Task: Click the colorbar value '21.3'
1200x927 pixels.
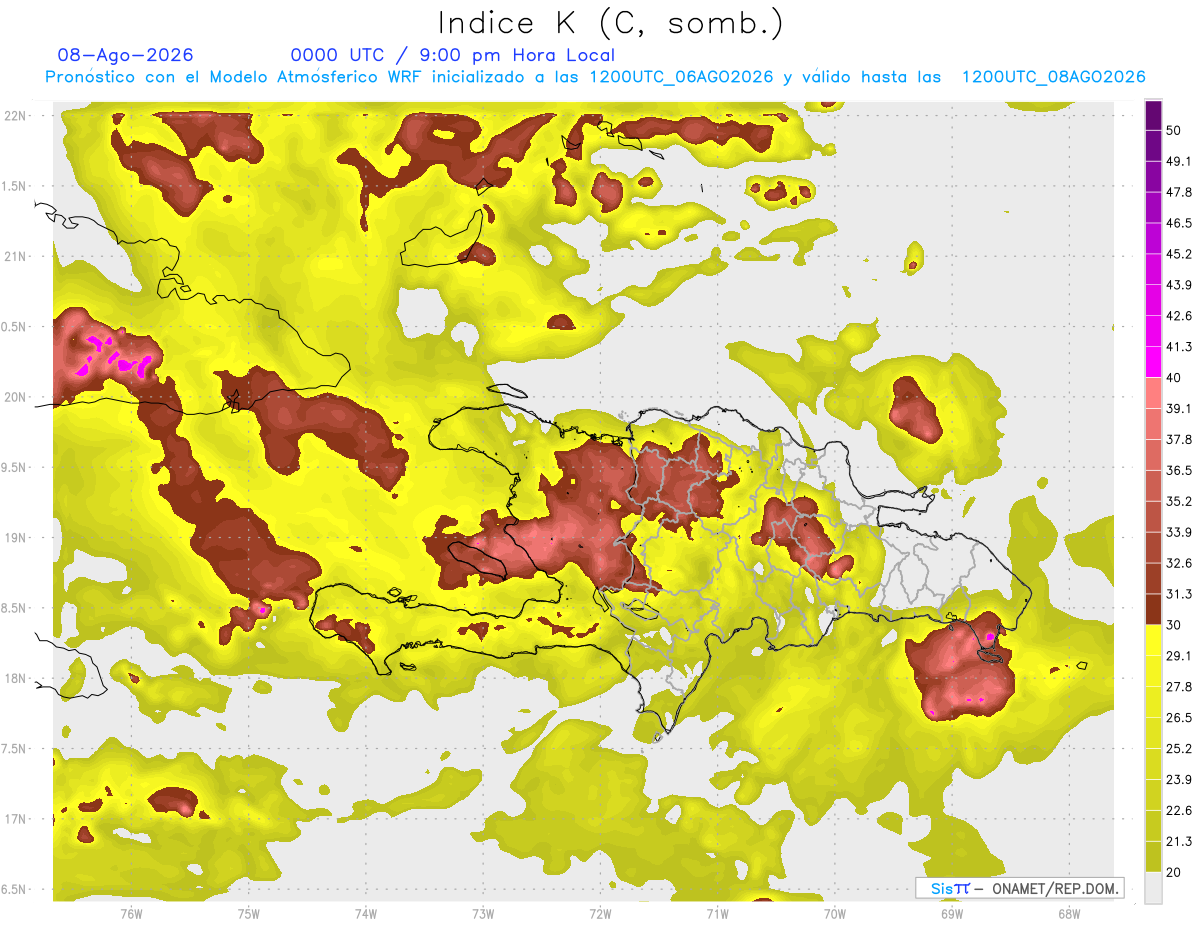Action: click(1180, 841)
